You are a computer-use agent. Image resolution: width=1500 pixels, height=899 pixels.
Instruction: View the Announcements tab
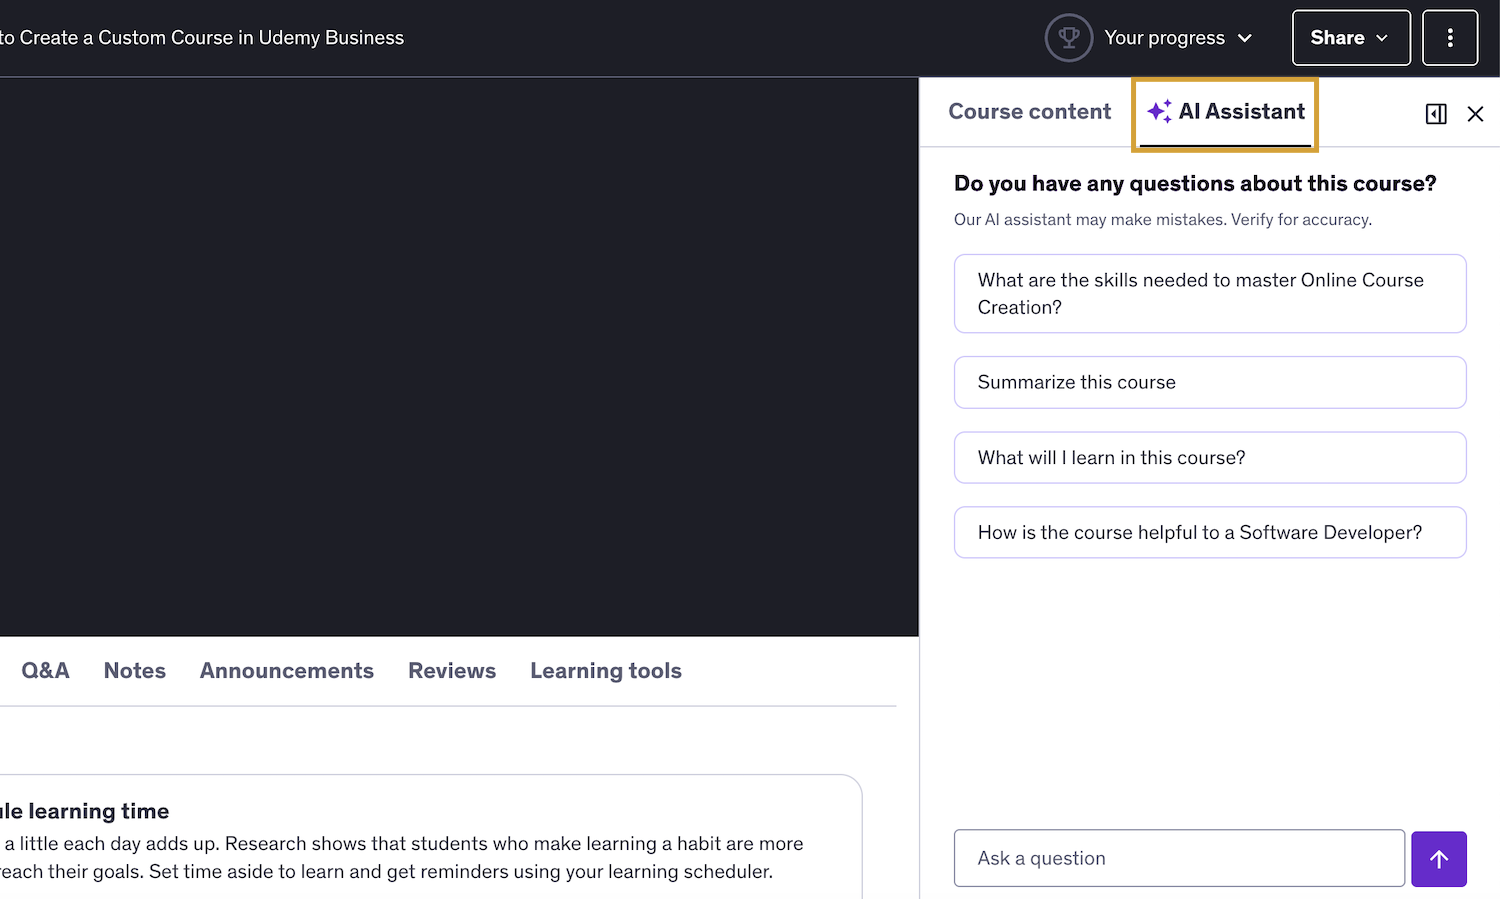(287, 671)
